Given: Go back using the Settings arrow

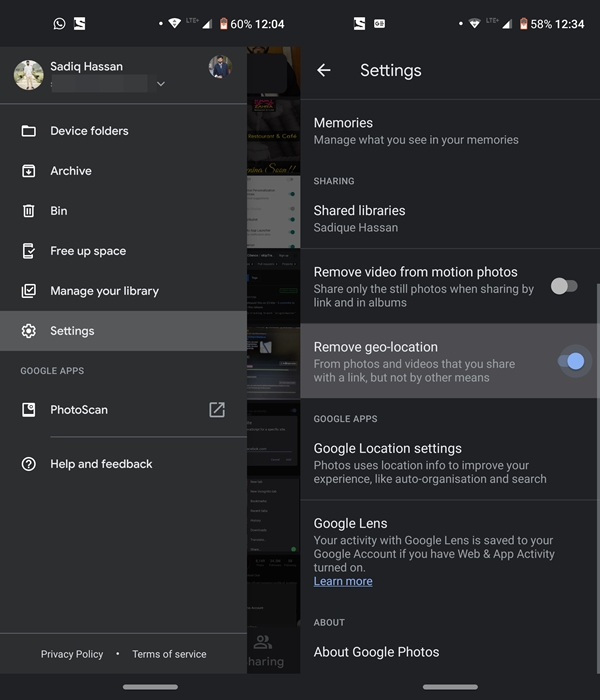Looking at the screenshot, I should (323, 70).
